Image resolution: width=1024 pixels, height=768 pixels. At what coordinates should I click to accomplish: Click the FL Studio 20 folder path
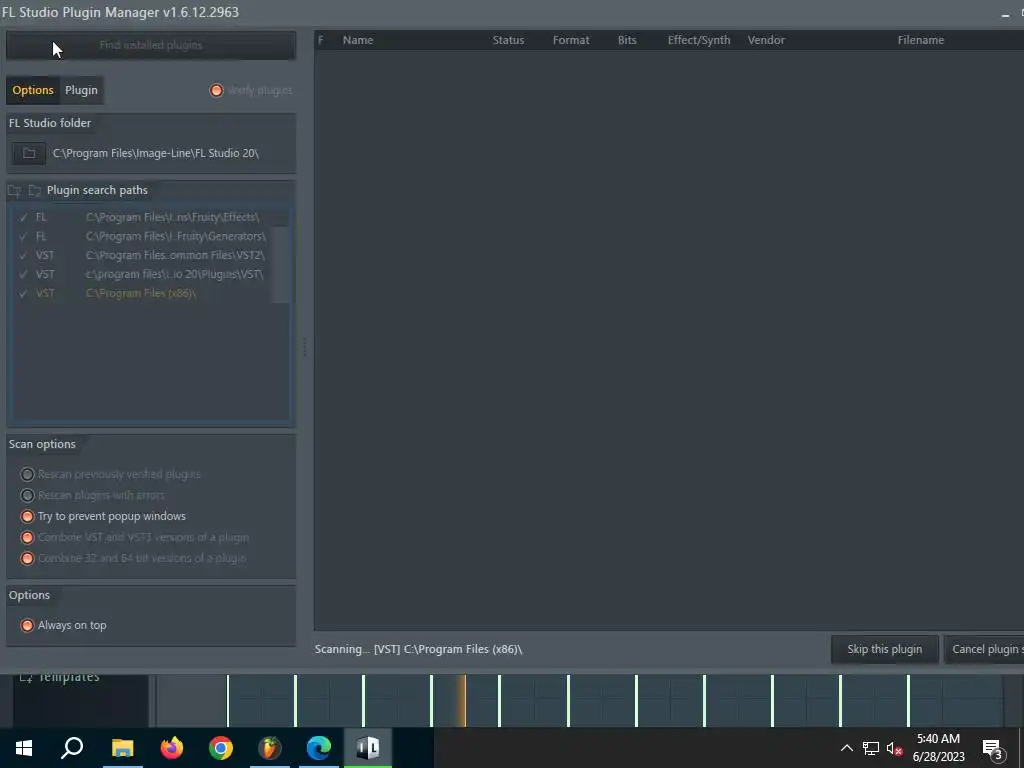[155, 153]
